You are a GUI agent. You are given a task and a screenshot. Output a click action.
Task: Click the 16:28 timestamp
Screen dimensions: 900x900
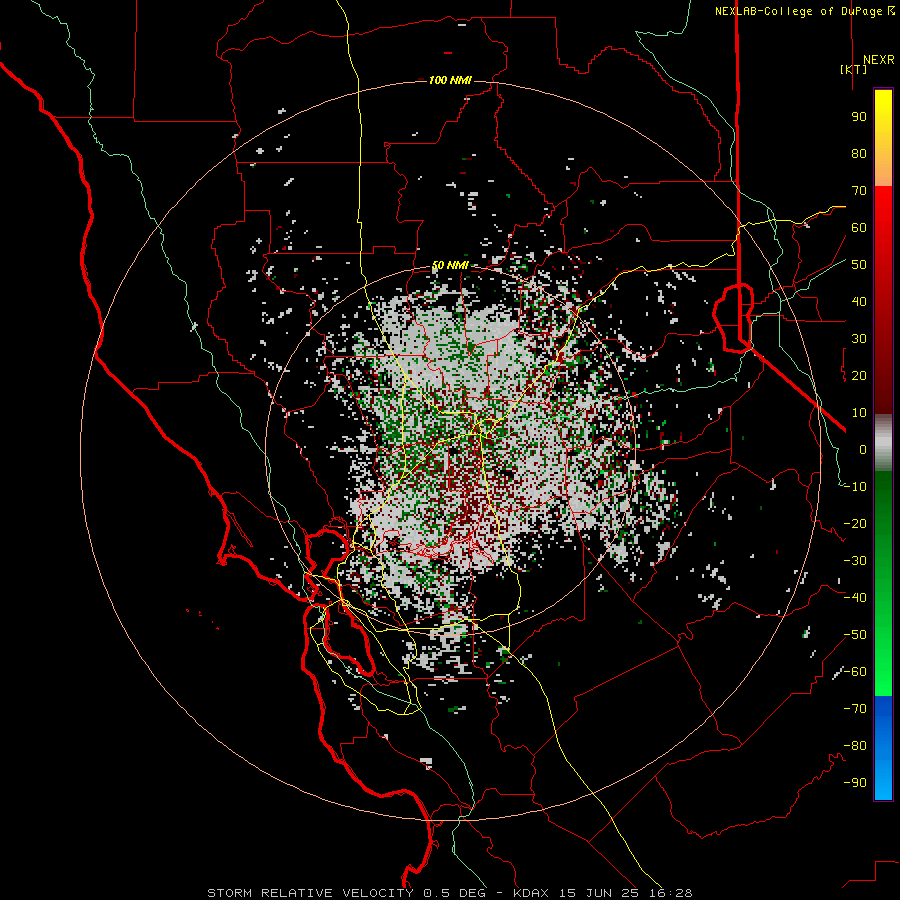click(x=670, y=893)
